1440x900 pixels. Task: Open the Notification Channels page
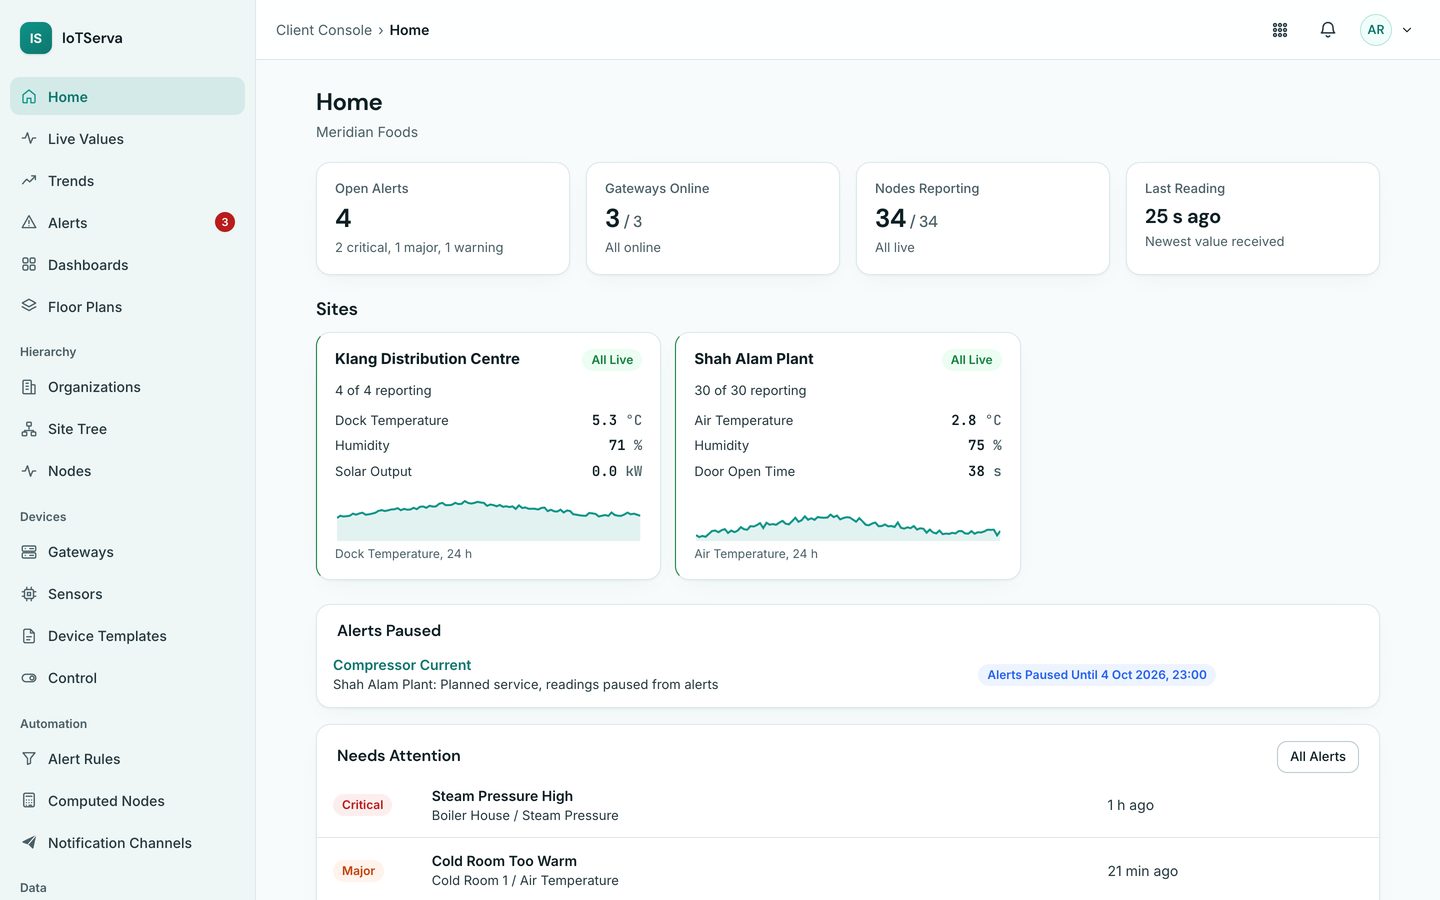click(127, 843)
